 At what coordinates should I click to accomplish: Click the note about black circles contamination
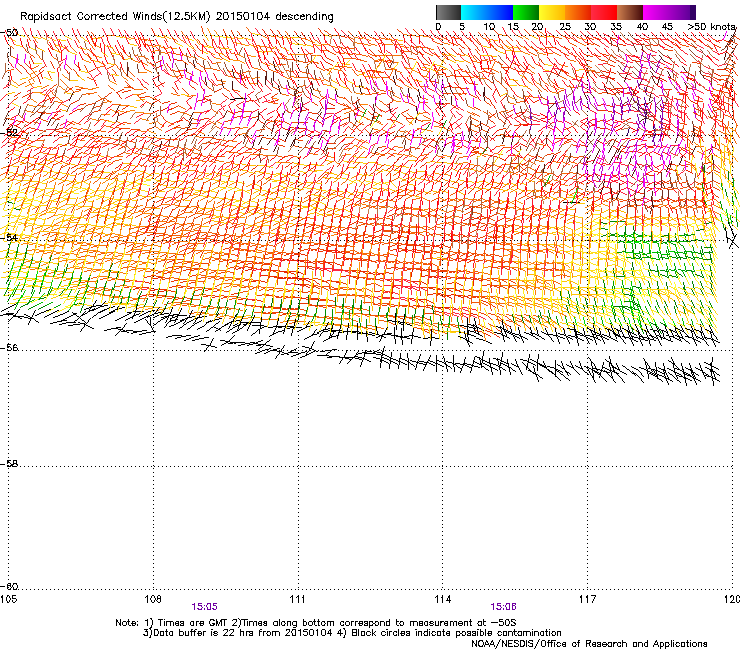click(x=456, y=633)
